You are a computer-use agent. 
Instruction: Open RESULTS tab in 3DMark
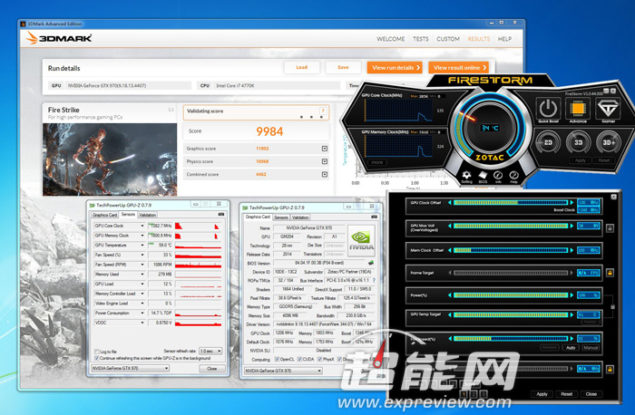click(x=479, y=39)
